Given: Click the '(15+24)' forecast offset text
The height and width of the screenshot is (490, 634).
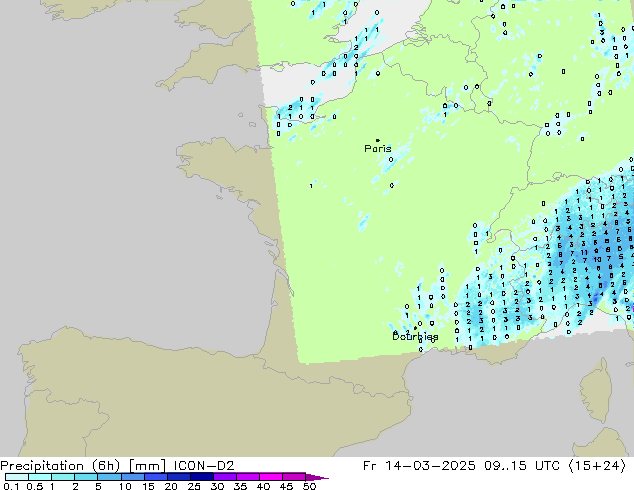Looking at the screenshot, I should click(598, 465).
